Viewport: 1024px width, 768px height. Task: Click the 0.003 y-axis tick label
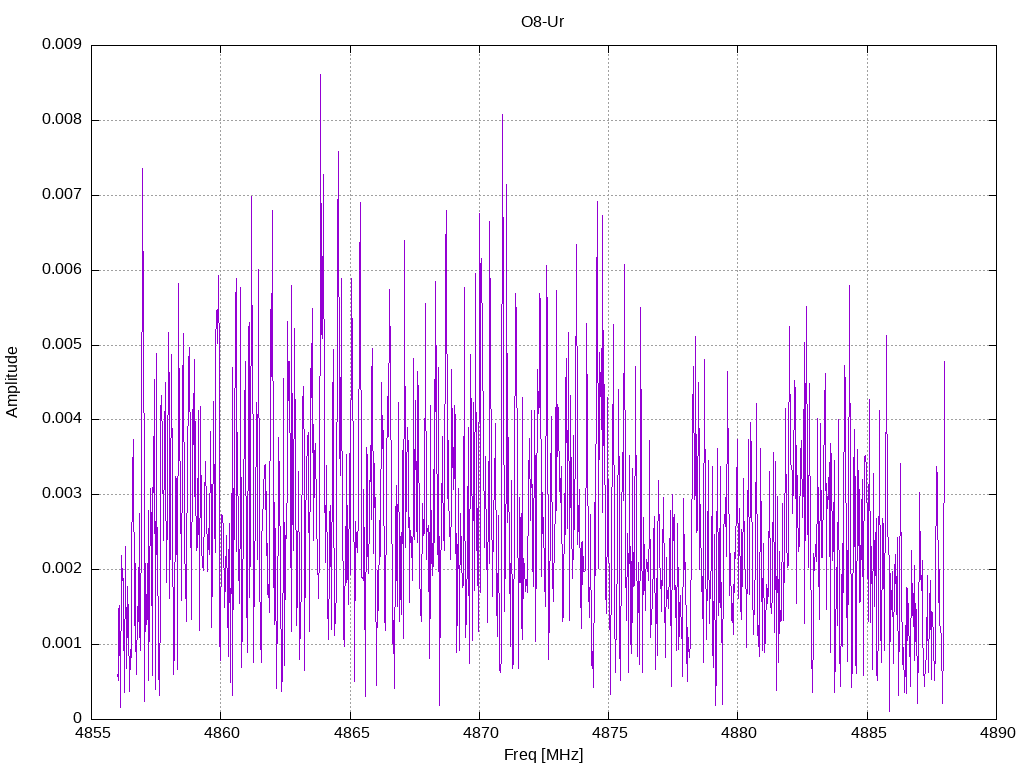click(62, 494)
